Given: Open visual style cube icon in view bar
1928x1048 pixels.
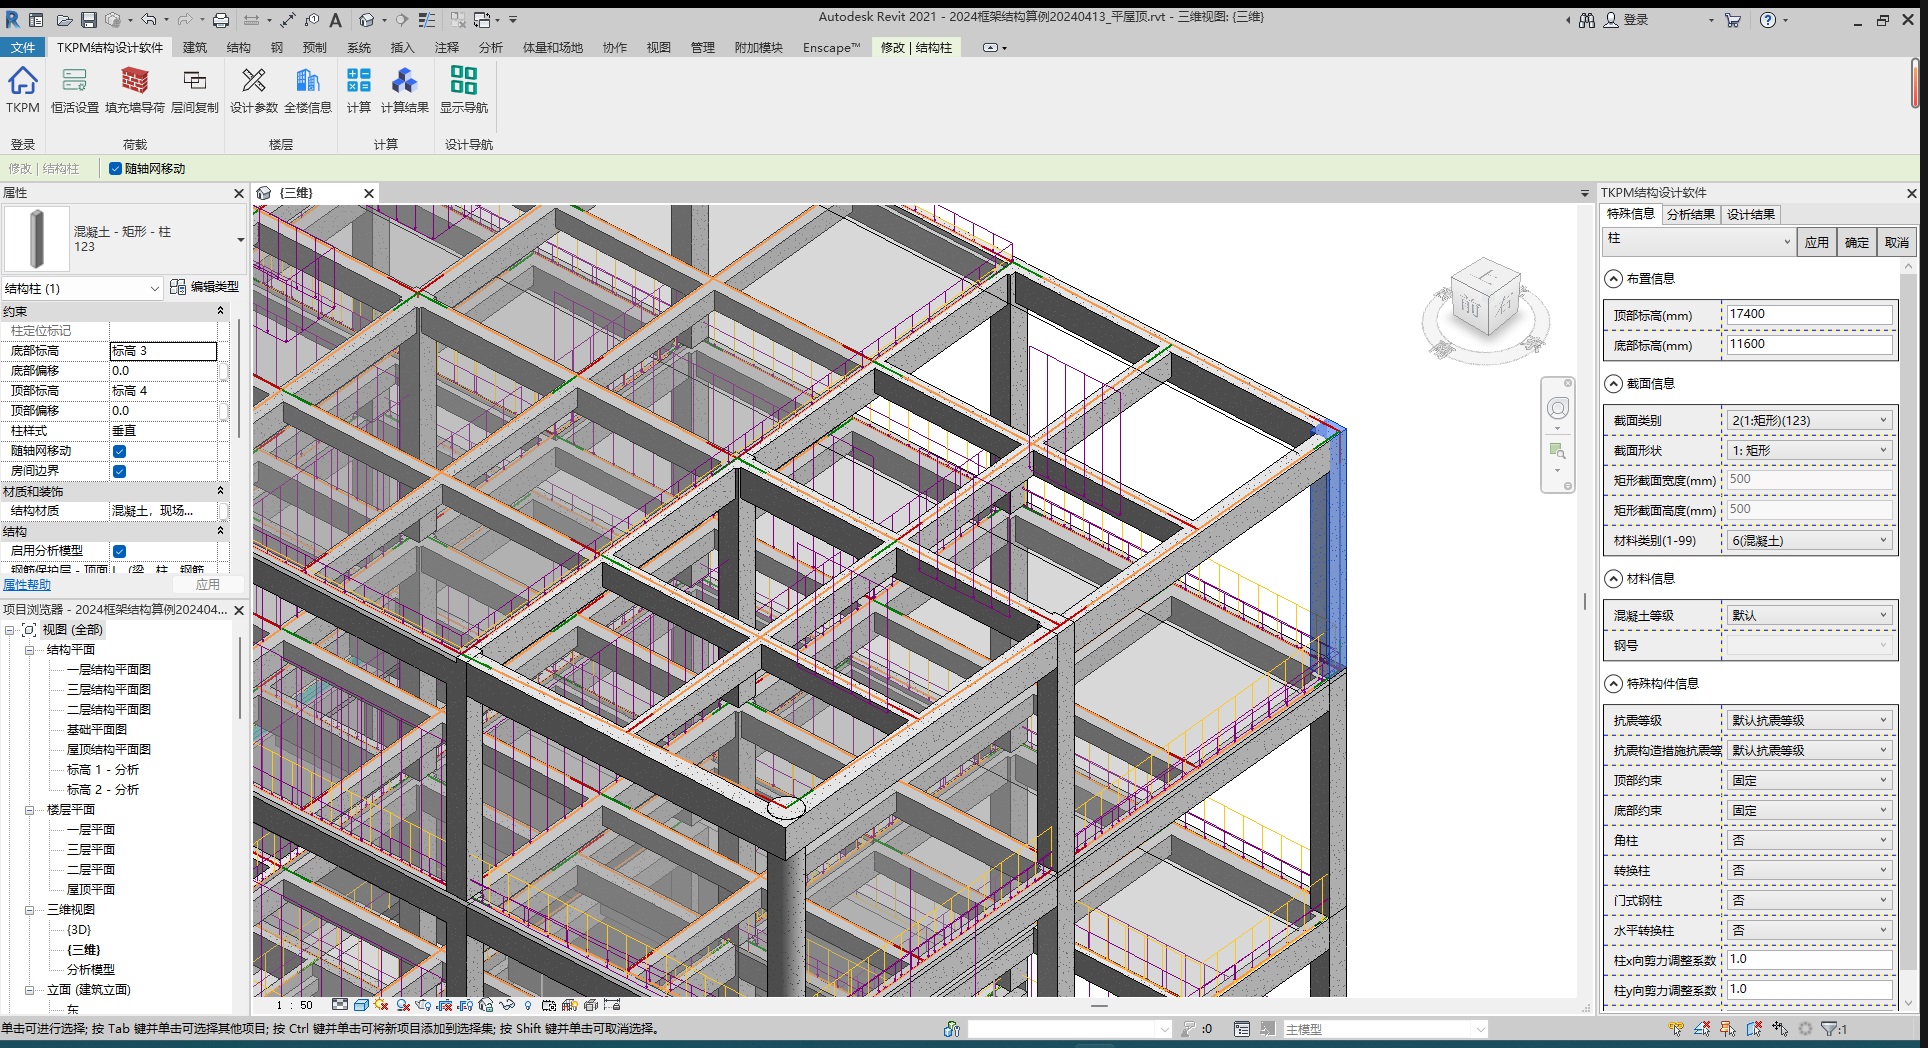Looking at the screenshot, I should 361,1005.
